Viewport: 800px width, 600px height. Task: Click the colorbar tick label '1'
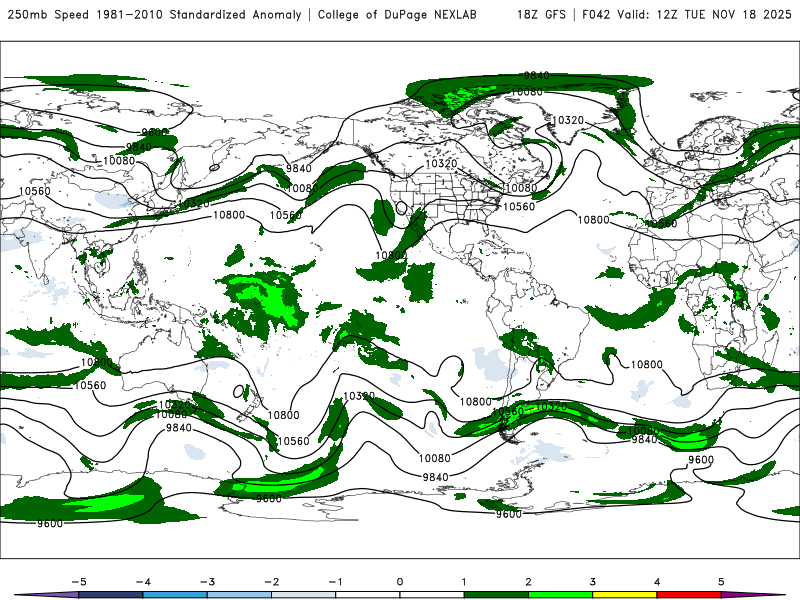tap(464, 582)
